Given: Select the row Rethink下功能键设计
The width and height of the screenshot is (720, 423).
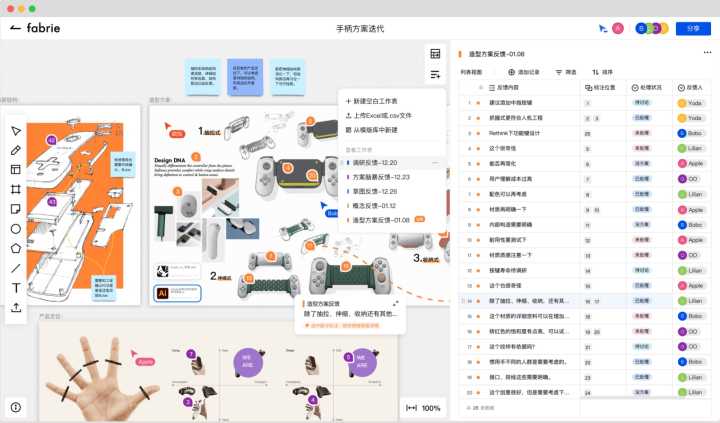Looking at the screenshot, I should point(585,133).
